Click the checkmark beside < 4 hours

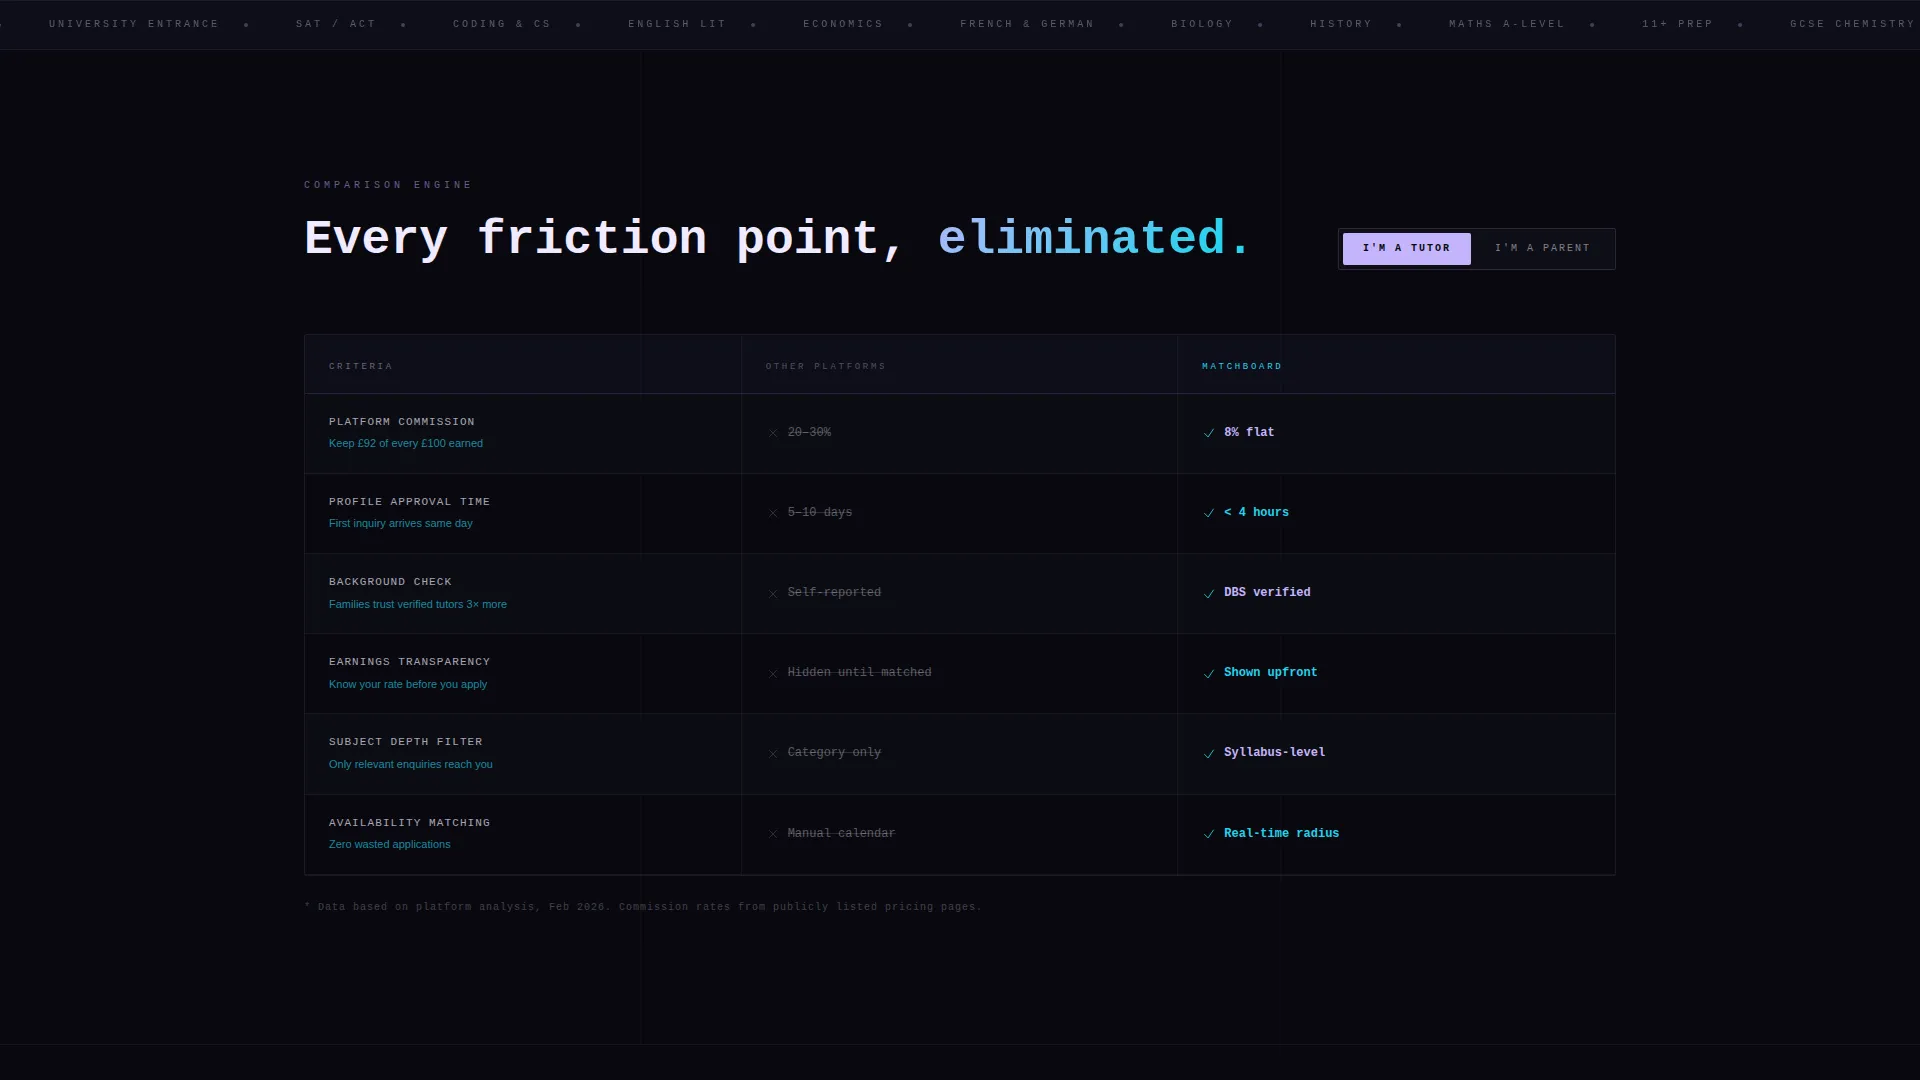click(1209, 513)
